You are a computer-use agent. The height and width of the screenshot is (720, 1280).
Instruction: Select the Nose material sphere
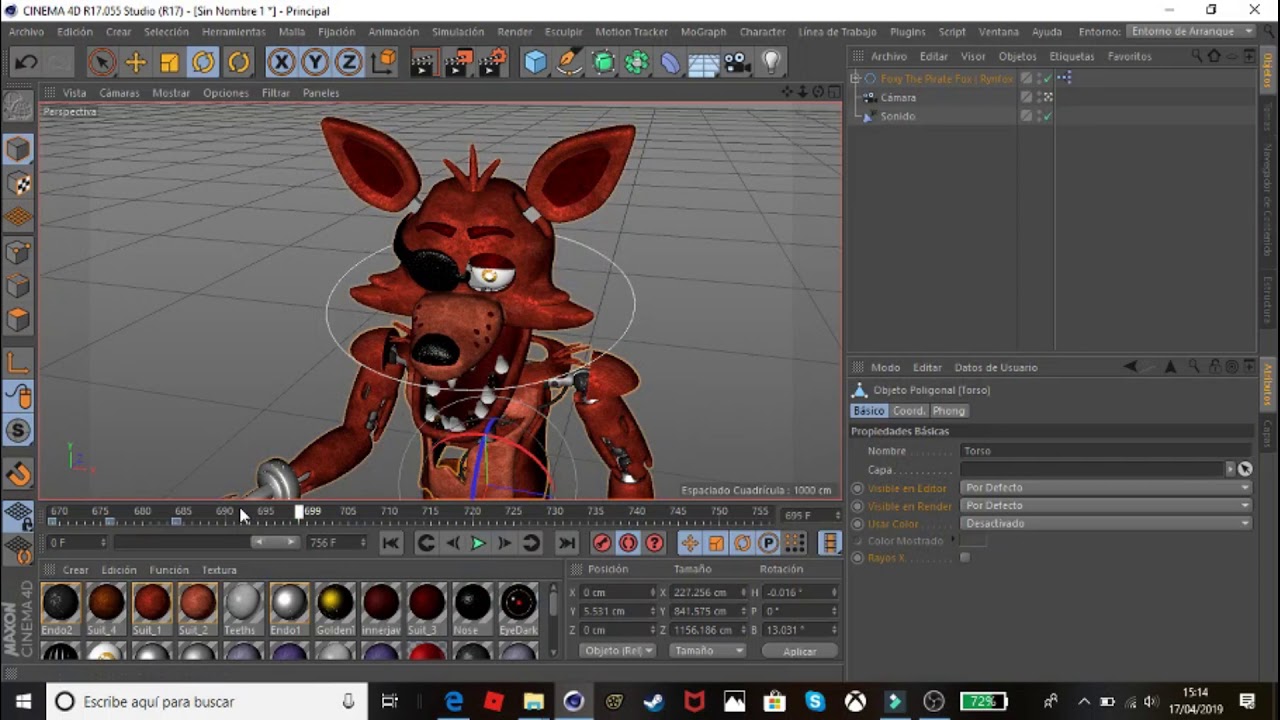coord(472,603)
